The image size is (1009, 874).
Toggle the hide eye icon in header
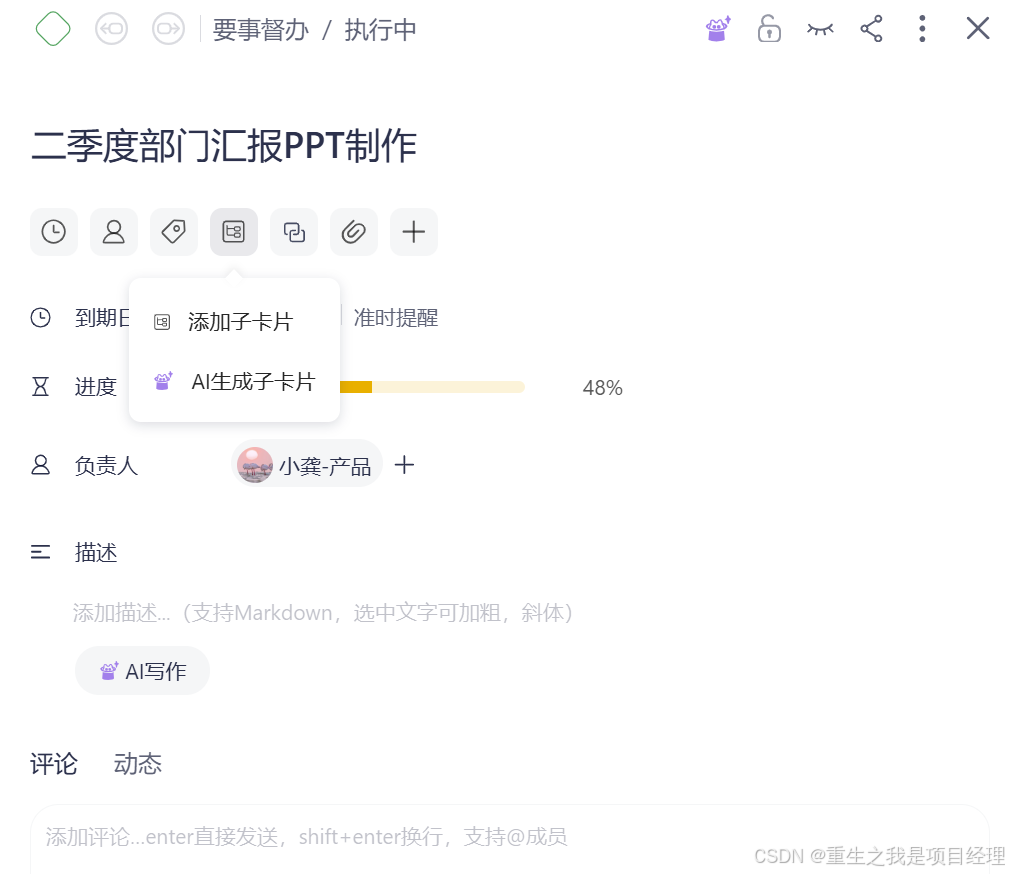click(820, 30)
